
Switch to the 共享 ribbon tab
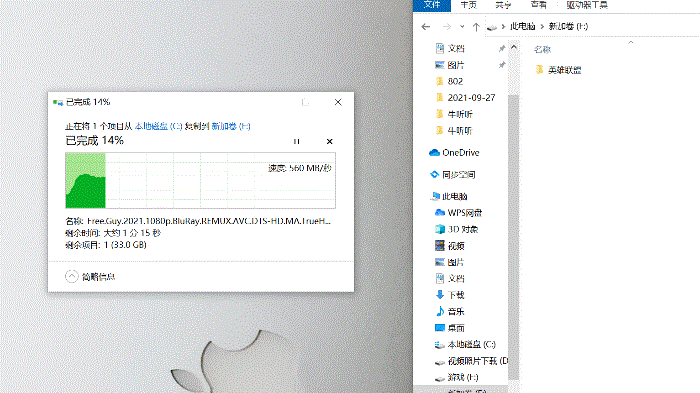pyautogui.click(x=503, y=5)
